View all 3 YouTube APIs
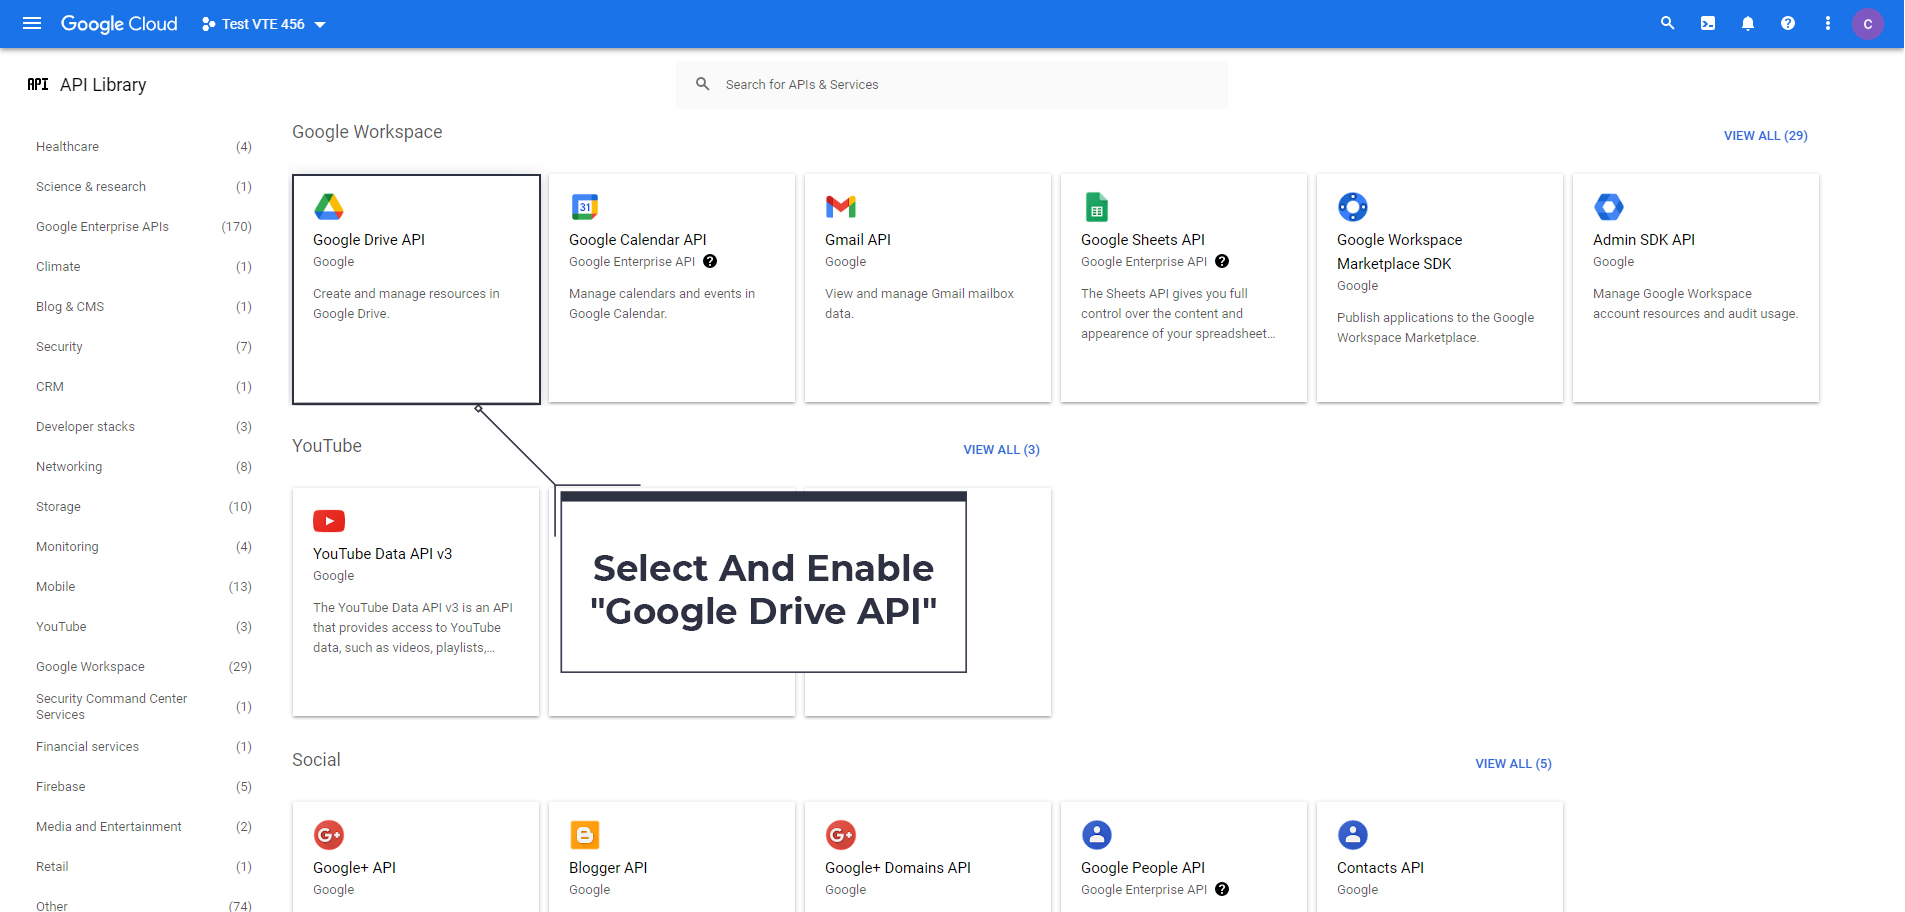 pos(1001,450)
